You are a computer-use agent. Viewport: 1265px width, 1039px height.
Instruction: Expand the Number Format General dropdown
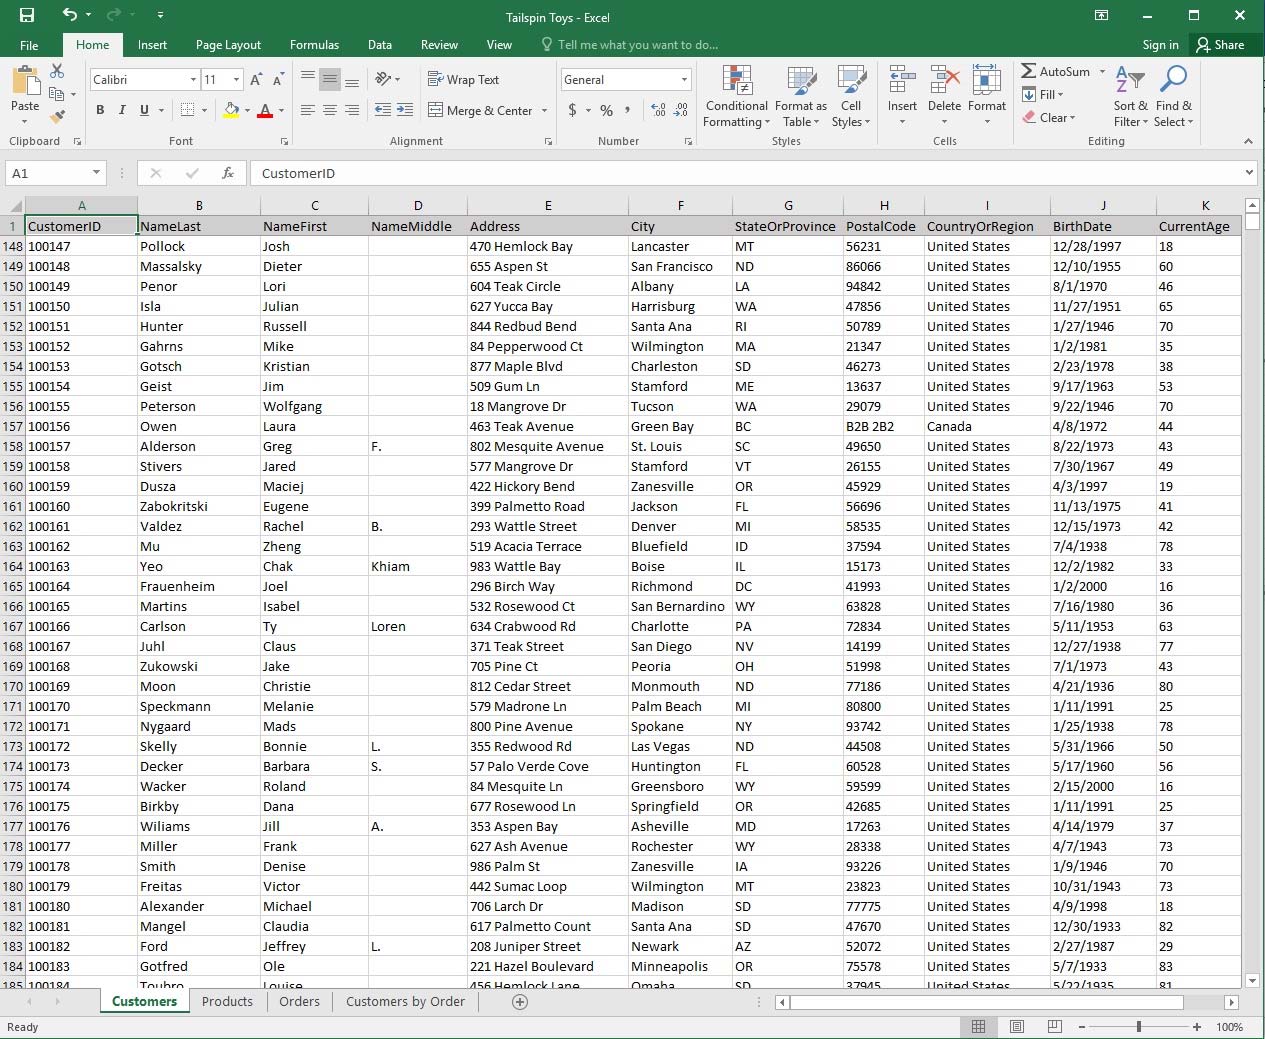[684, 80]
